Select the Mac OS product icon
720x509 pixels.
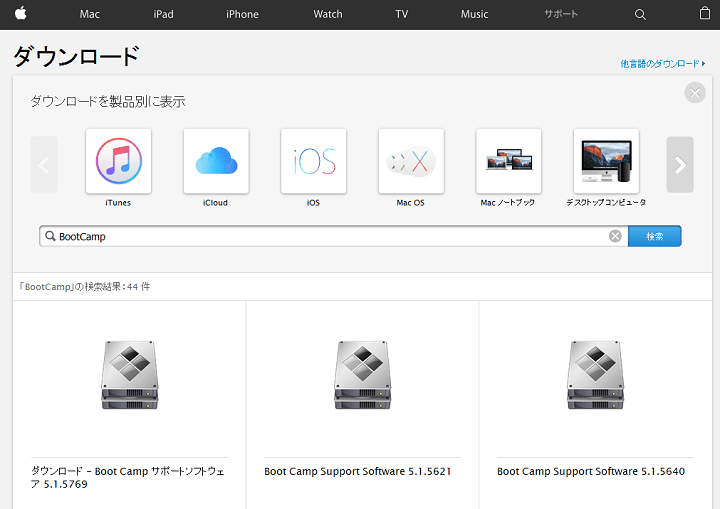tap(411, 161)
